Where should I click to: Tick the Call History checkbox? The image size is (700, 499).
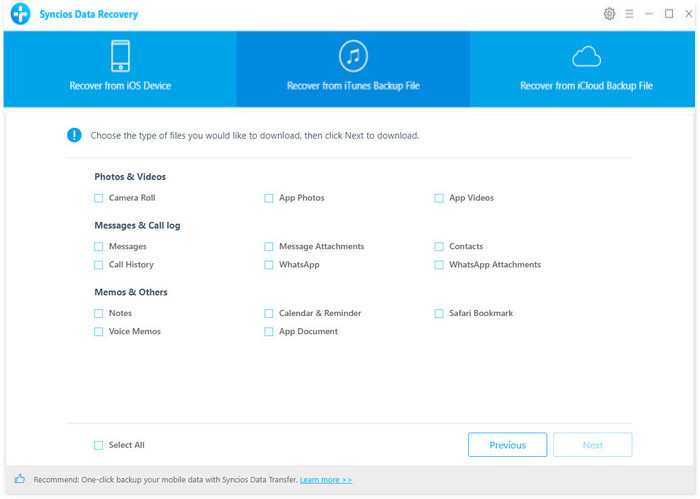[x=99, y=265]
